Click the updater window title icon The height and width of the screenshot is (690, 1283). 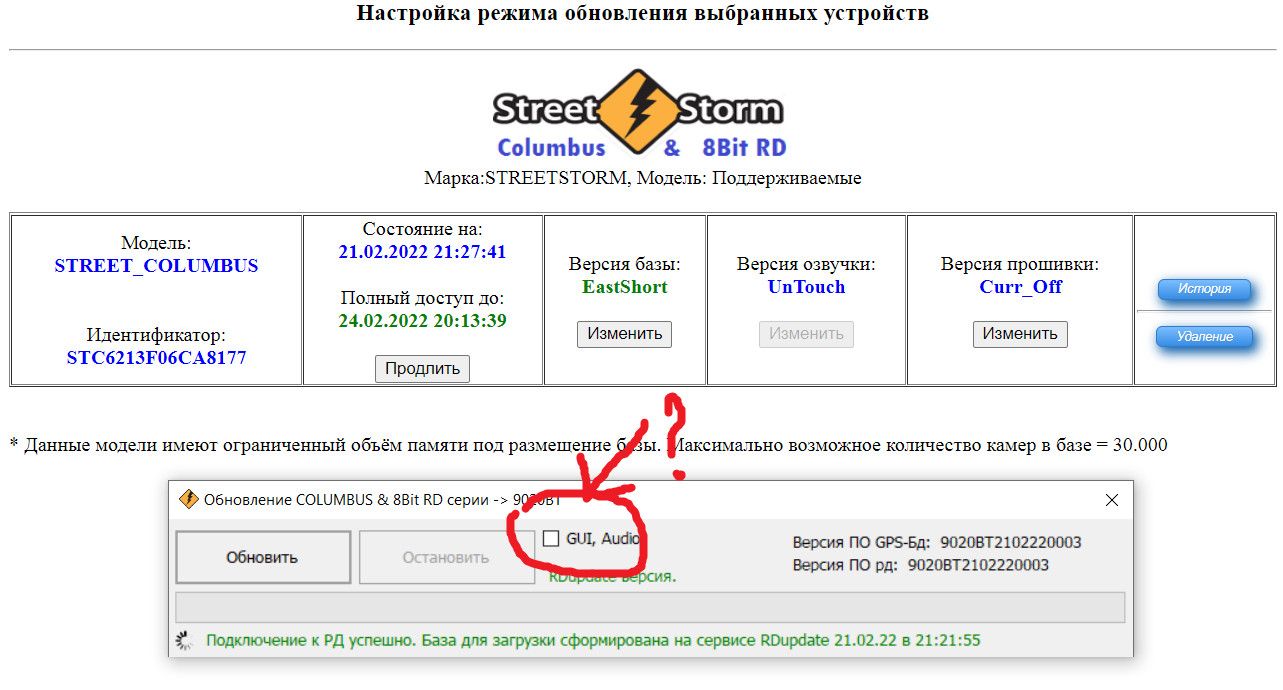tap(188, 500)
